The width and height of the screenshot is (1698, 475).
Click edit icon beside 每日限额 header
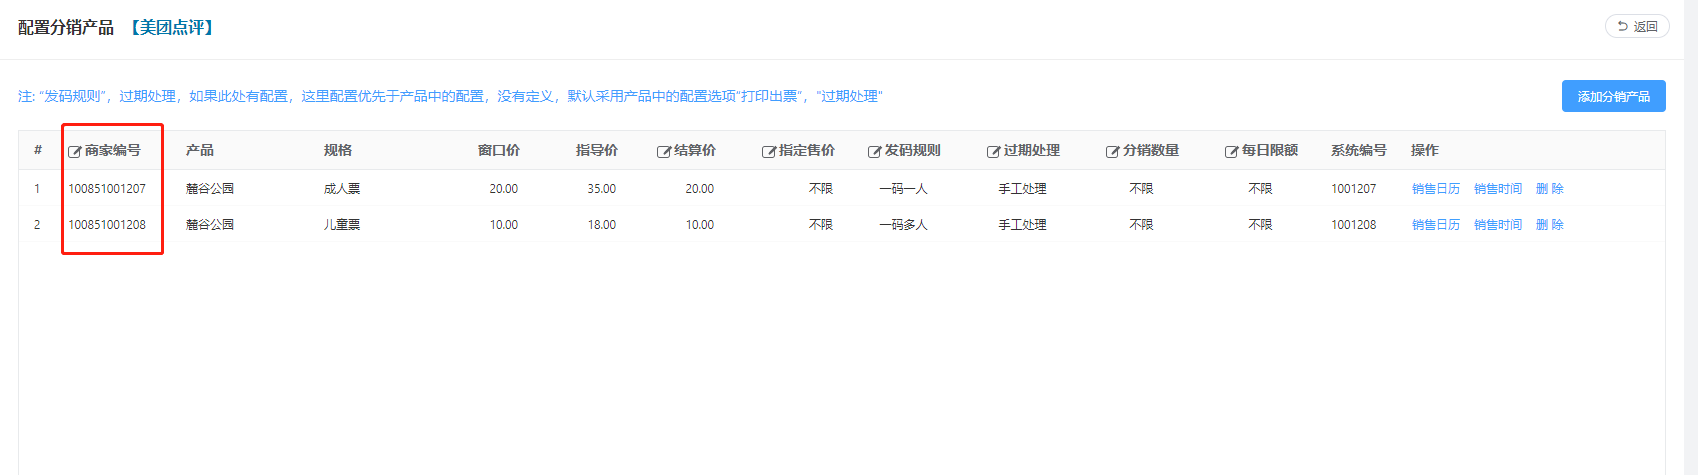click(1231, 152)
